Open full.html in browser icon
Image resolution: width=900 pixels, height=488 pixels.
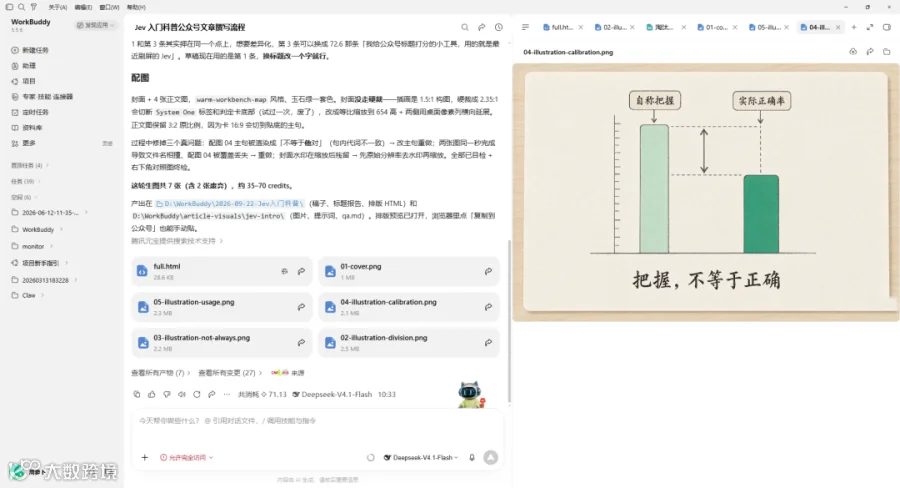tap(284, 271)
